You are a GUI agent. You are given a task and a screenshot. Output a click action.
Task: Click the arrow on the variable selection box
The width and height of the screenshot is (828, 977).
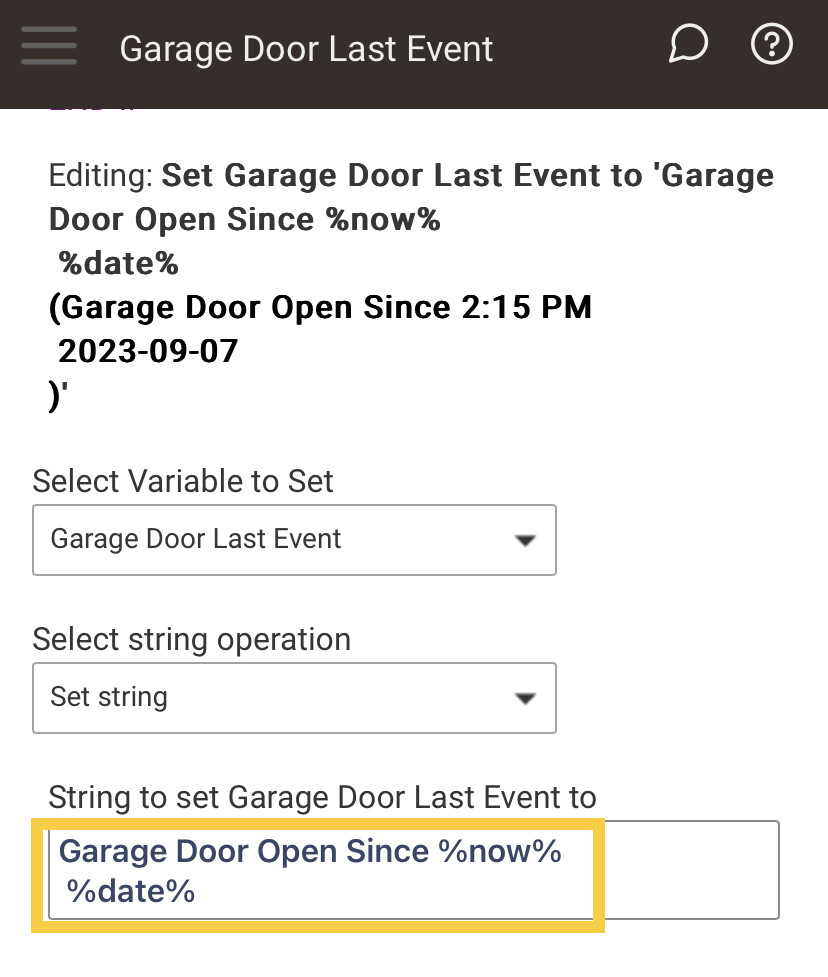[525, 540]
